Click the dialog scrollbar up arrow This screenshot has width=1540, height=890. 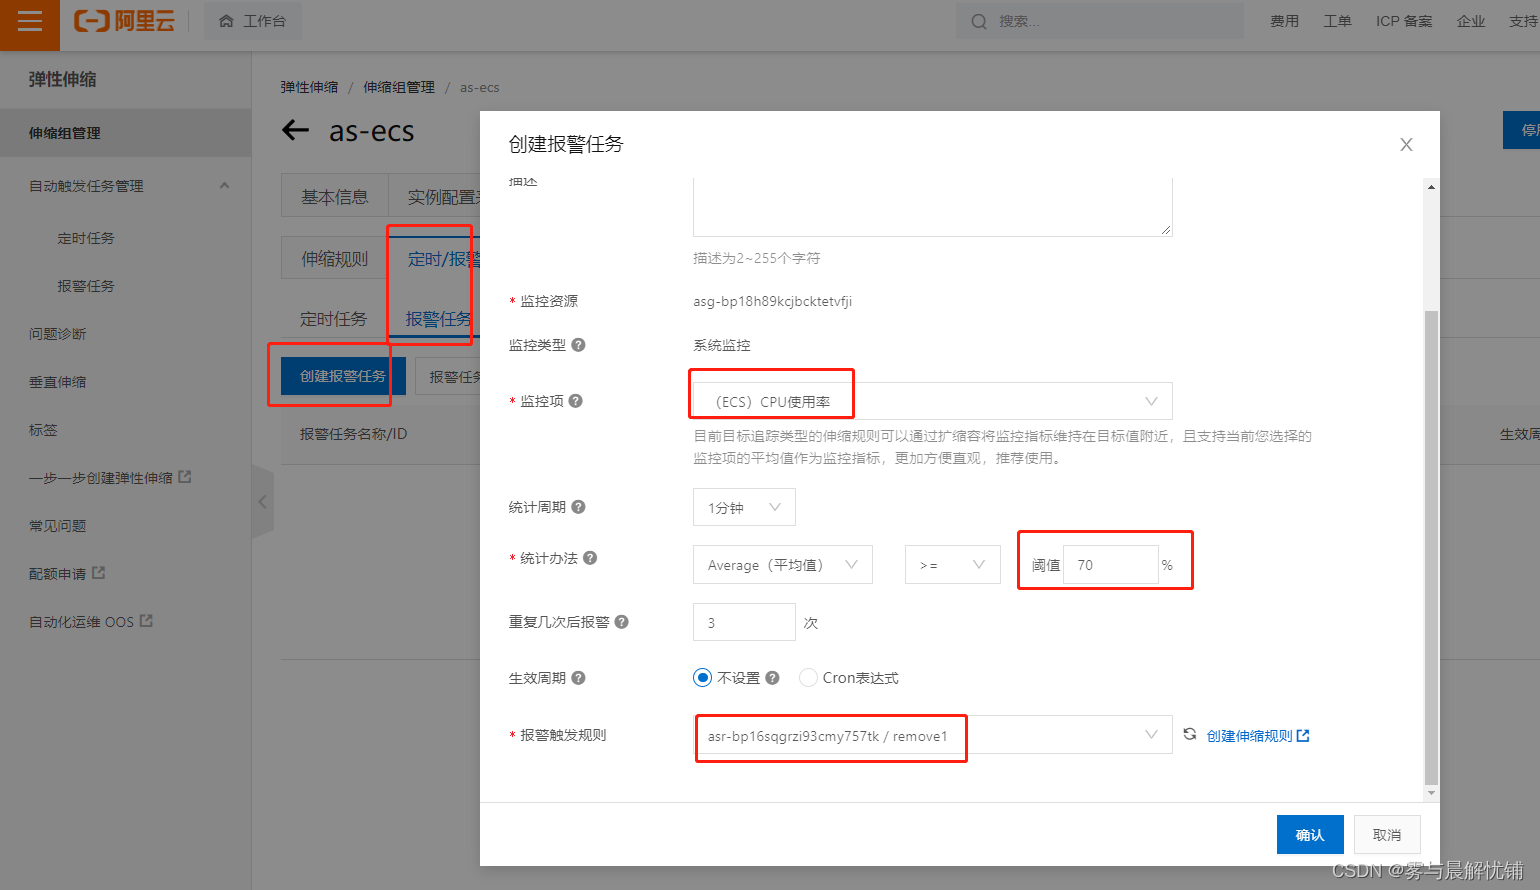coord(1431,187)
